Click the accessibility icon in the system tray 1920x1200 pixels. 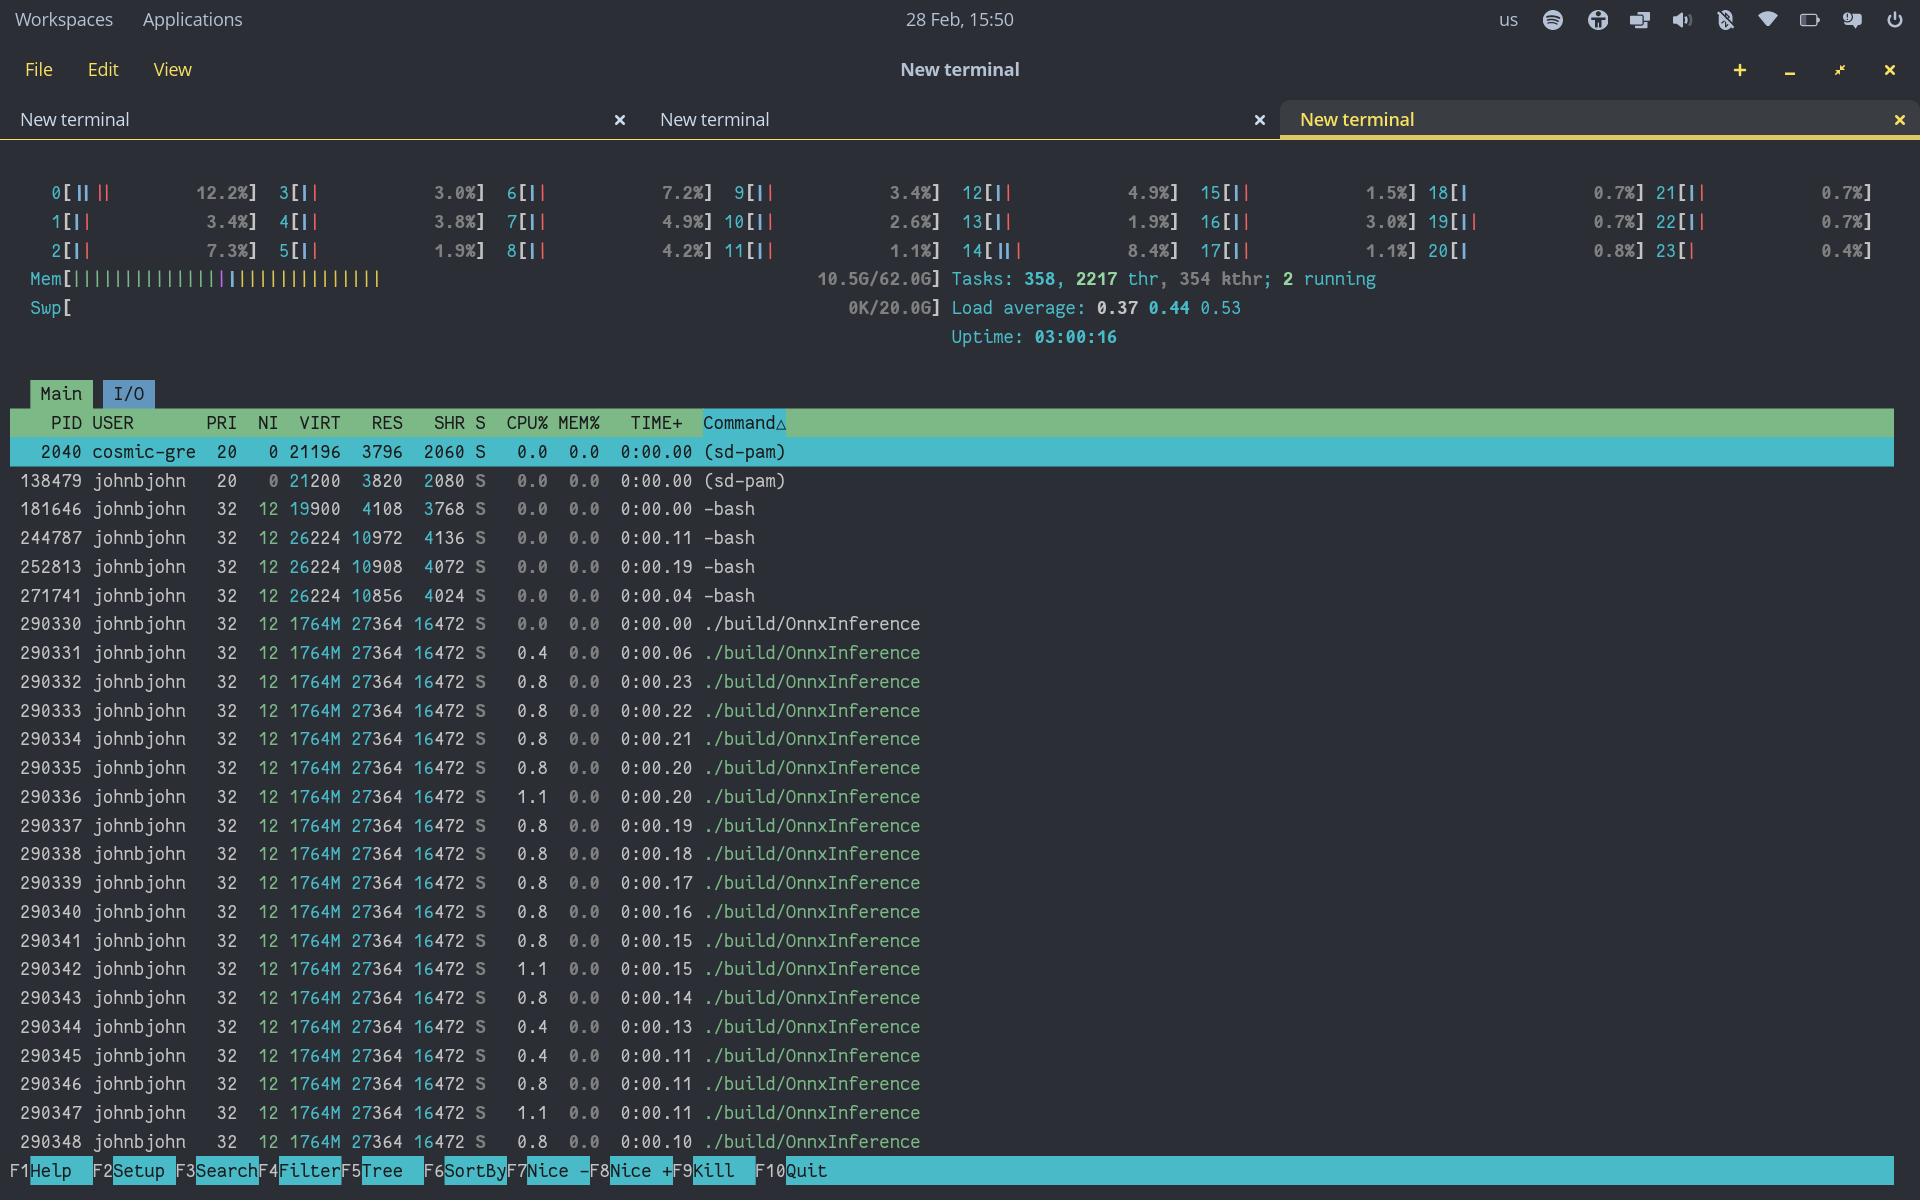pos(1597,19)
